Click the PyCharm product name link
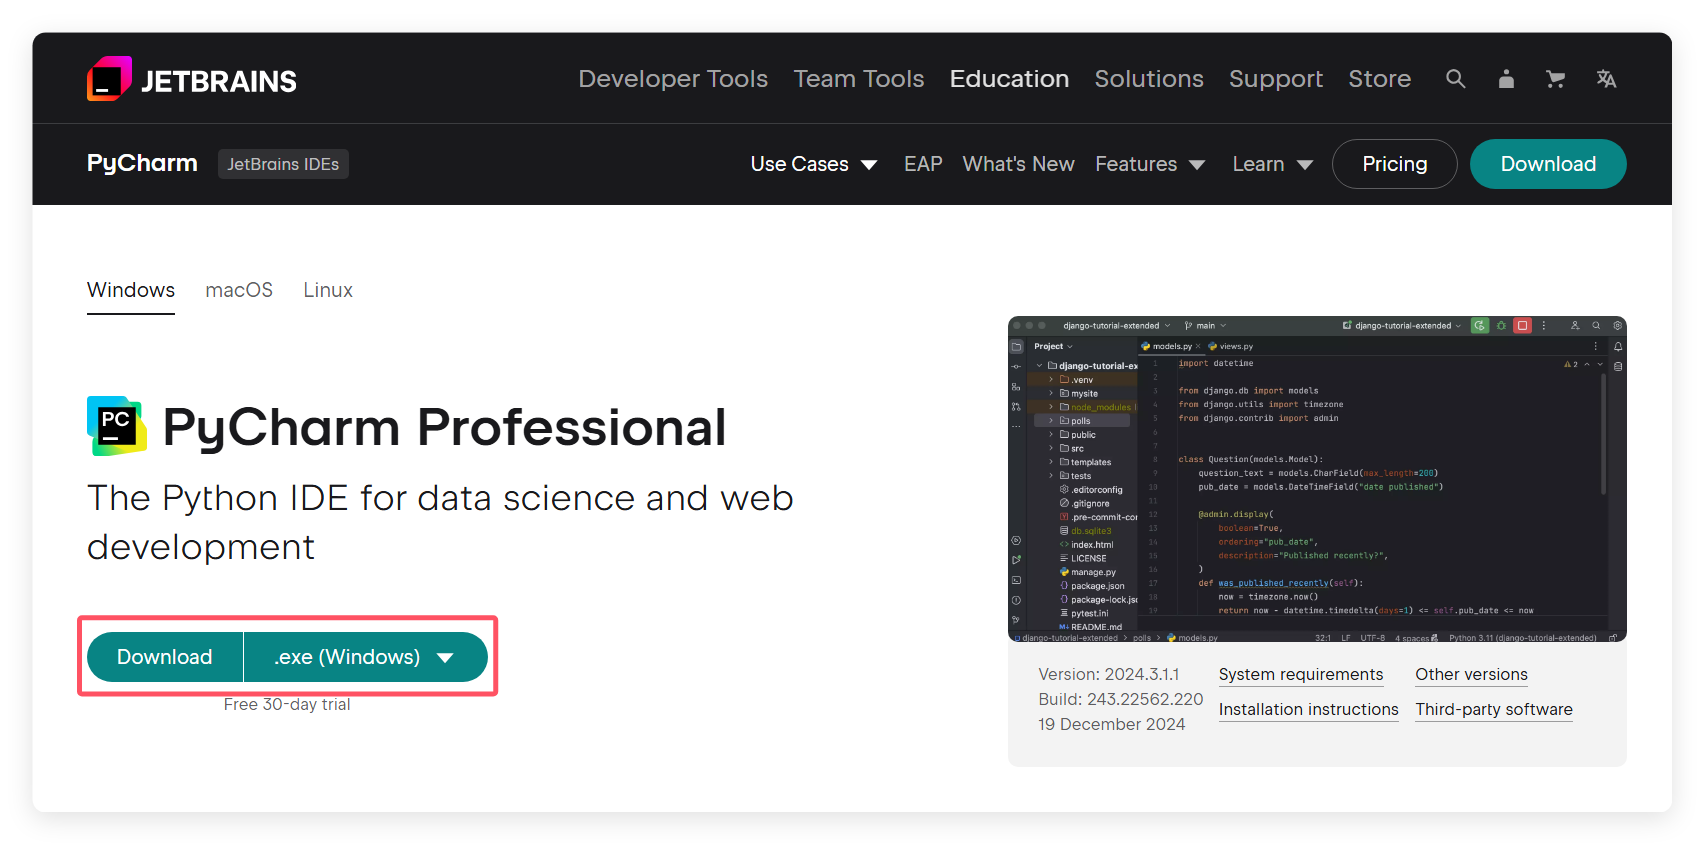1704x844 pixels. coord(142,163)
